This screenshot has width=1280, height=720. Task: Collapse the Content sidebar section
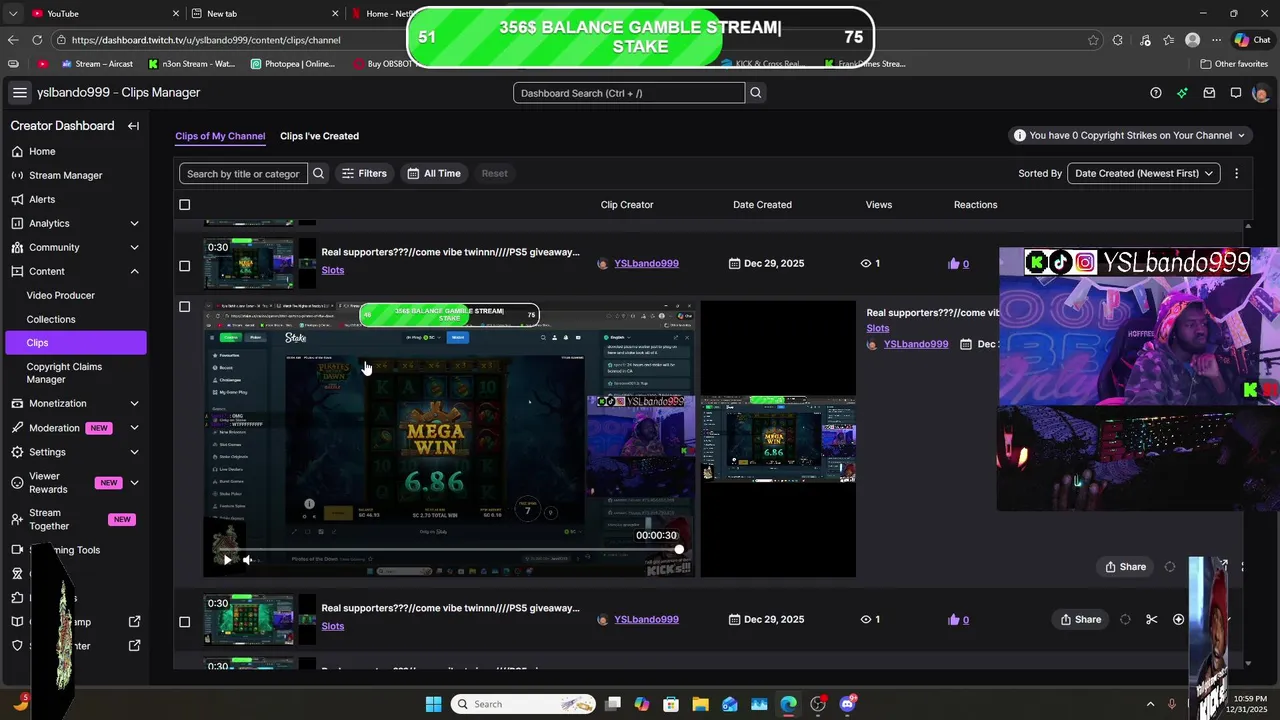click(x=134, y=271)
